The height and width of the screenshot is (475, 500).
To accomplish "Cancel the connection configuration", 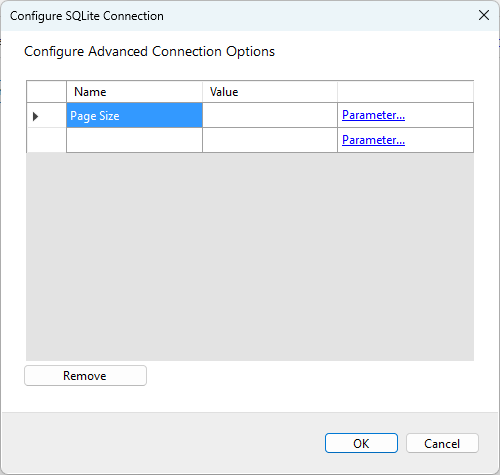I will [442, 443].
